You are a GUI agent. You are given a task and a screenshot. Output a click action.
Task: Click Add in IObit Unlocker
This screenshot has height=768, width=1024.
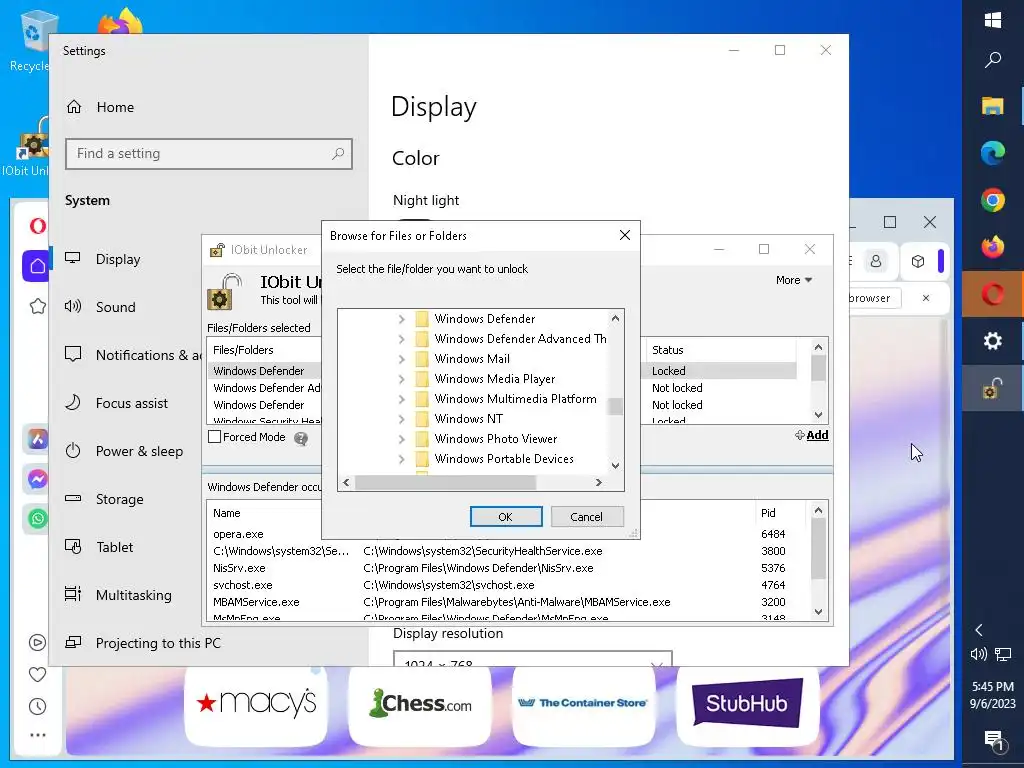tap(812, 435)
